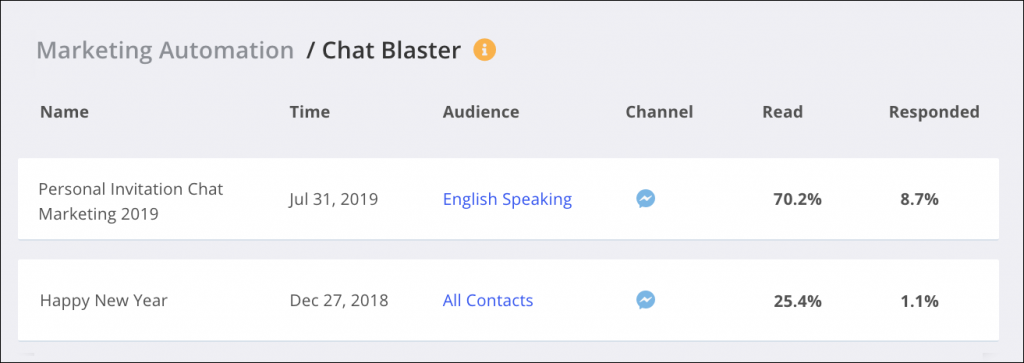Click the Channel column header
Image resolution: width=1024 pixels, height=363 pixels.
[659, 112]
